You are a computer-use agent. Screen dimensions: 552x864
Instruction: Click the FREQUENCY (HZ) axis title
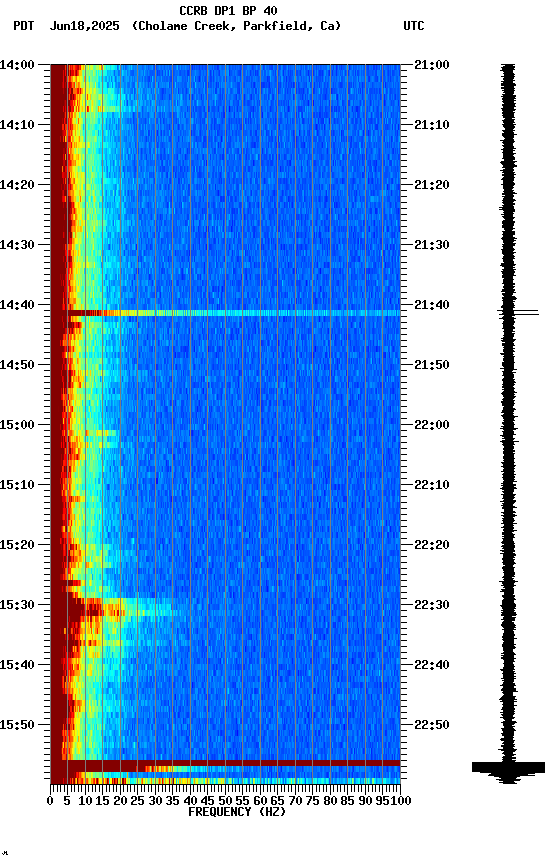[237, 812]
